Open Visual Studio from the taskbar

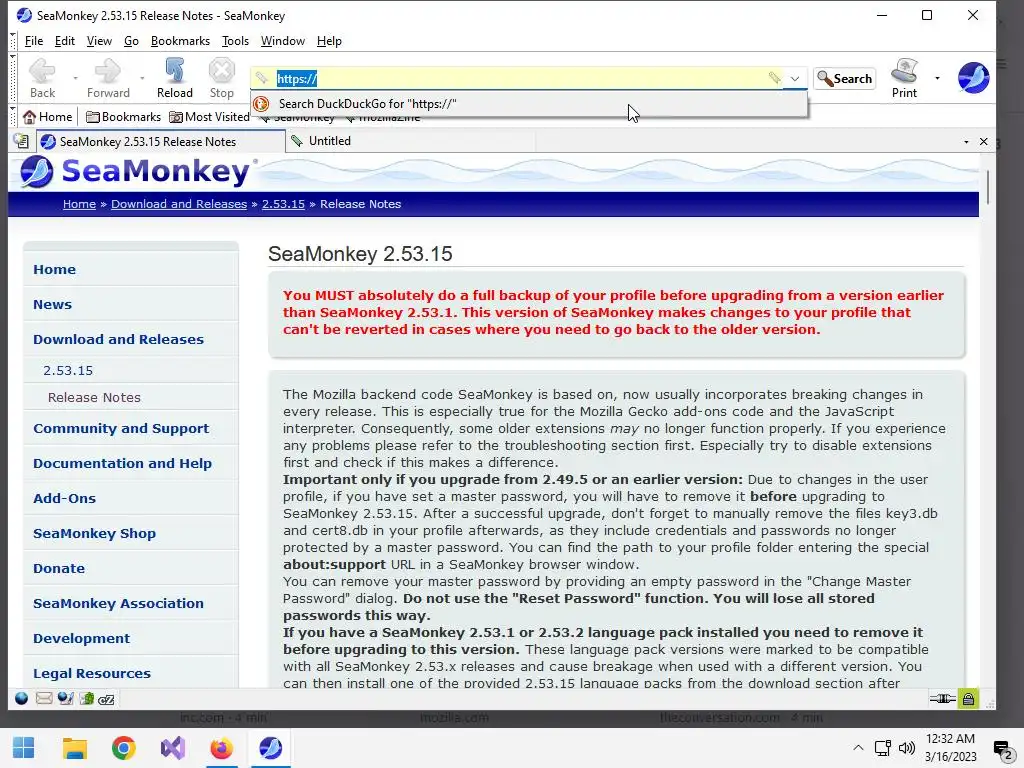(x=173, y=748)
